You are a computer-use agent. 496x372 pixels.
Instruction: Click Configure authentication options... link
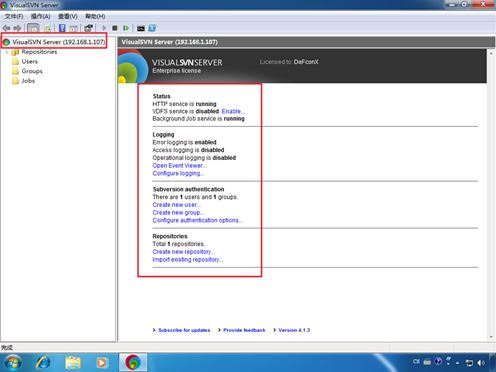198,220
